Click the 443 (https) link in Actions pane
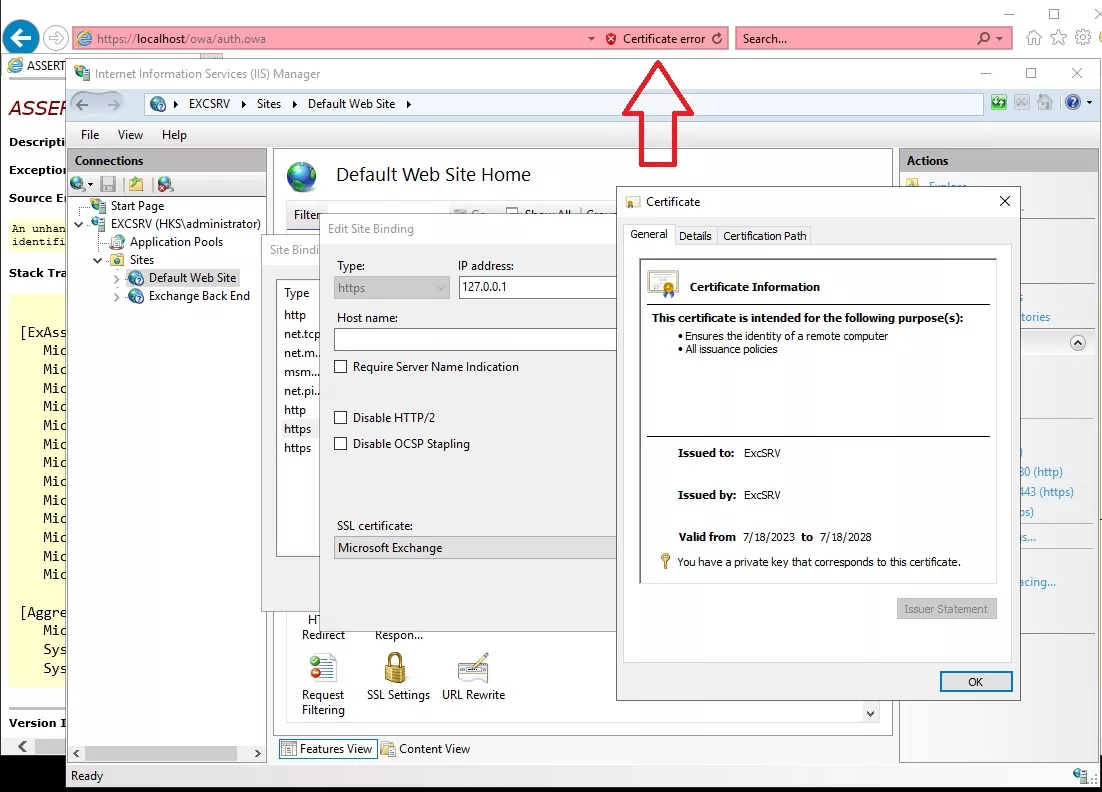The image size is (1102, 792). (x=1046, y=492)
